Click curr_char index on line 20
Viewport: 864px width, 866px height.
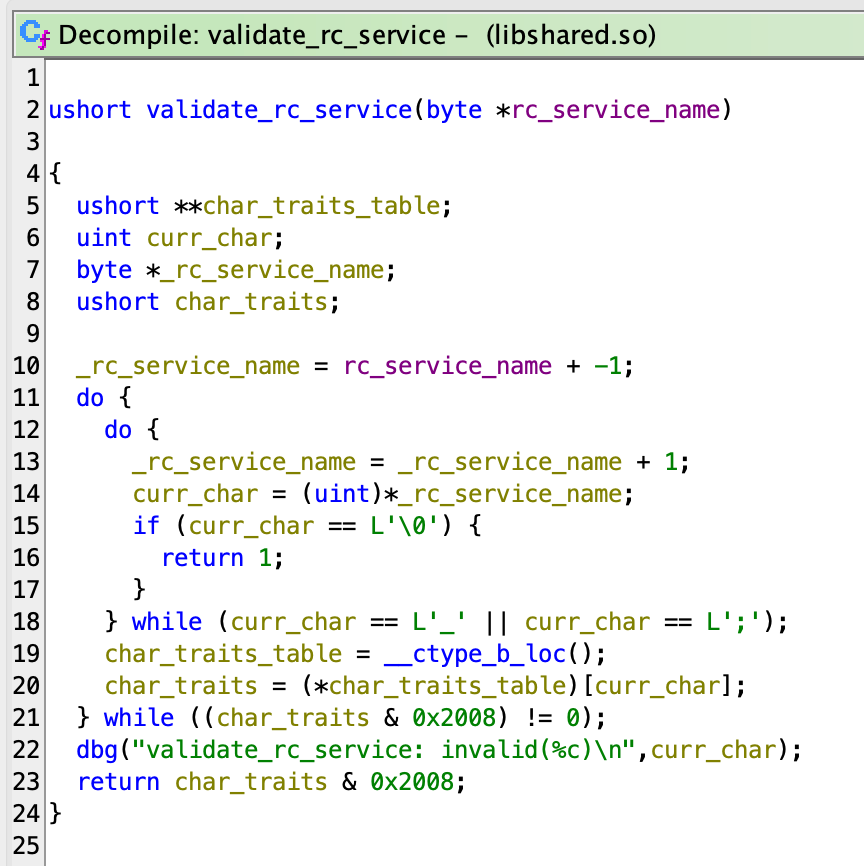[x=657, y=686]
